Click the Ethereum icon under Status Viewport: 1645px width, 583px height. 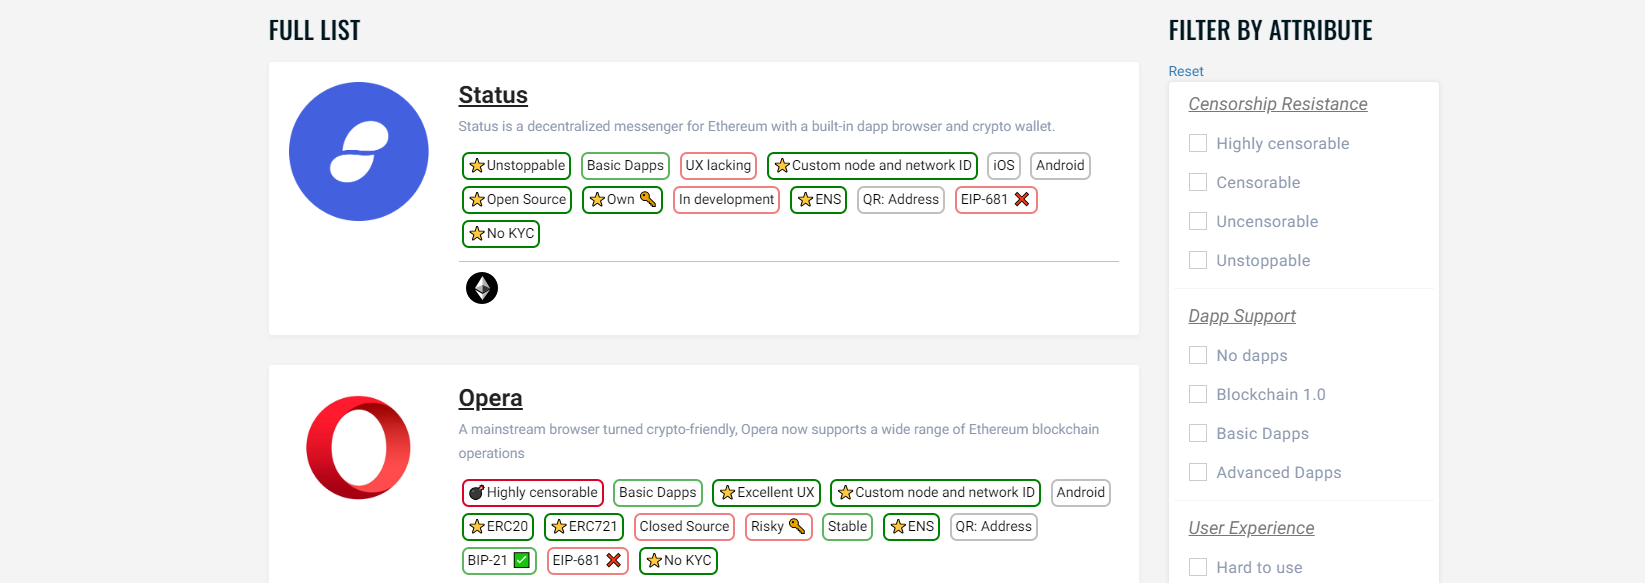[482, 288]
